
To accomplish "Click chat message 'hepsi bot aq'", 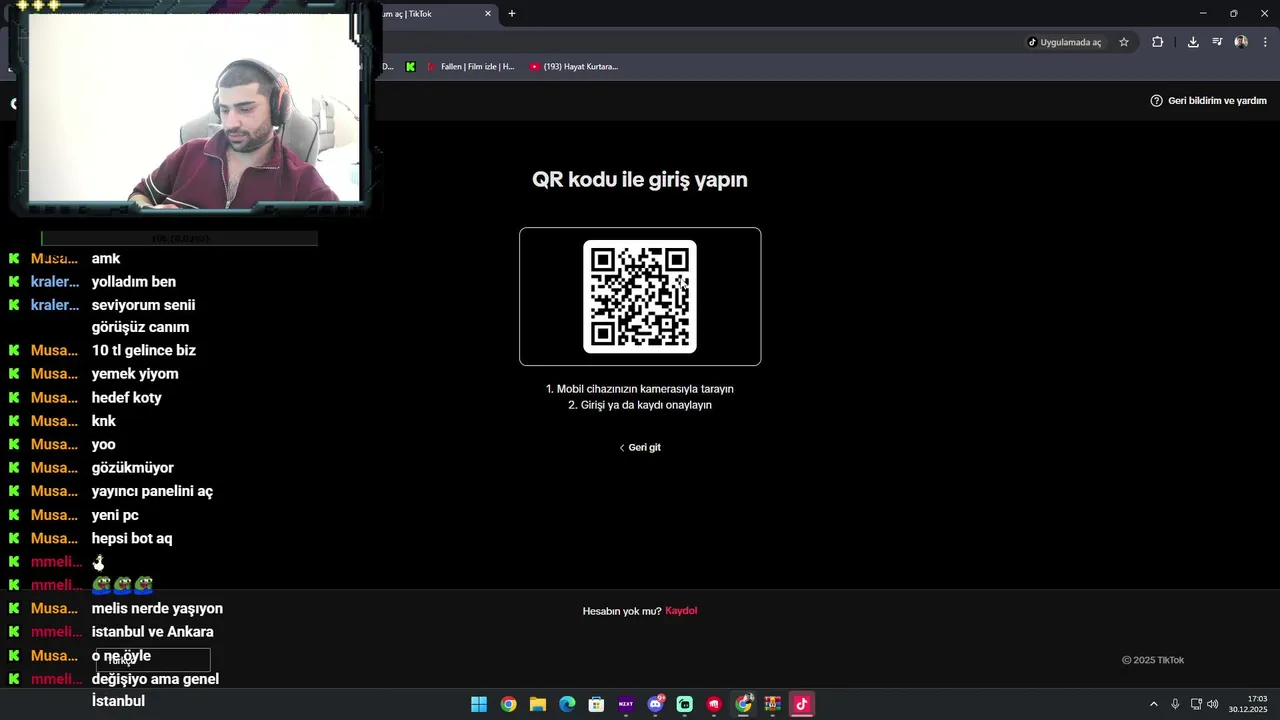I will pyautogui.click(x=132, y=538).
